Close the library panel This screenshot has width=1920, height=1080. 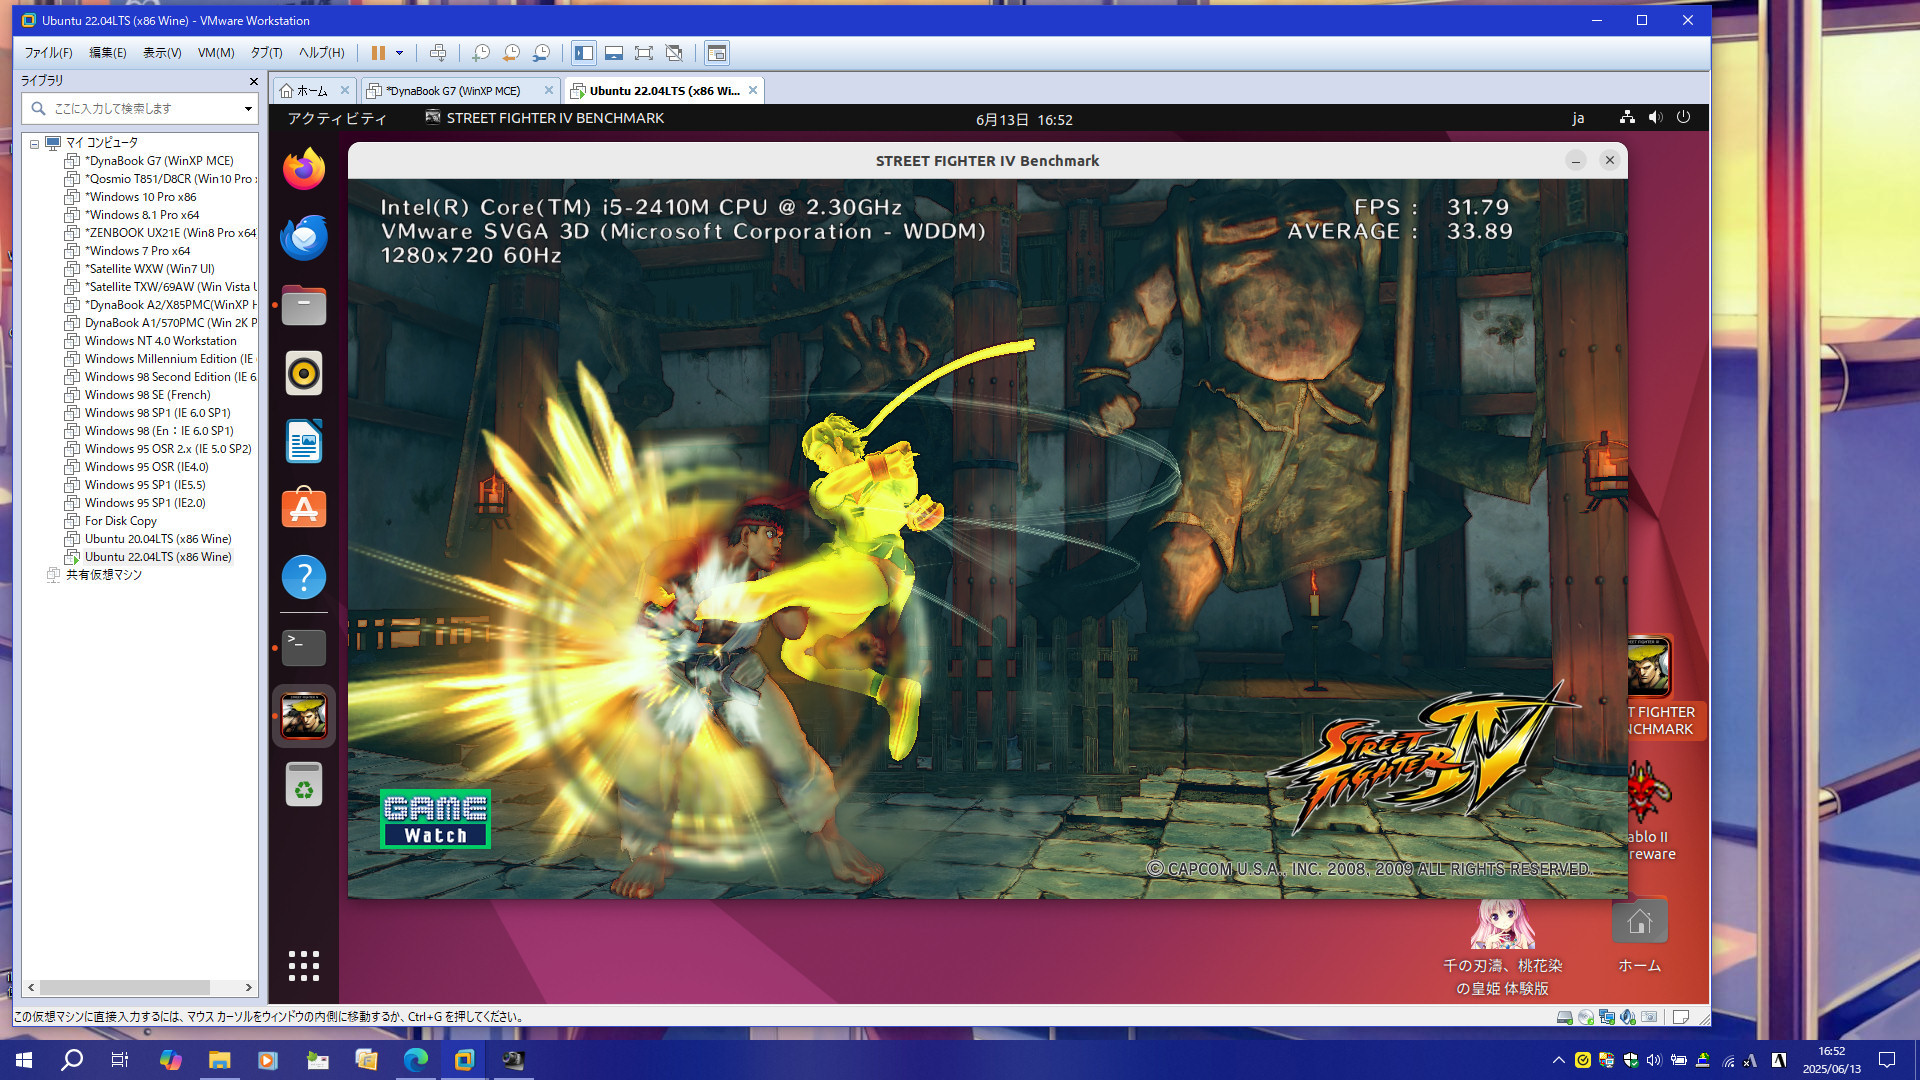coord(253,81)
